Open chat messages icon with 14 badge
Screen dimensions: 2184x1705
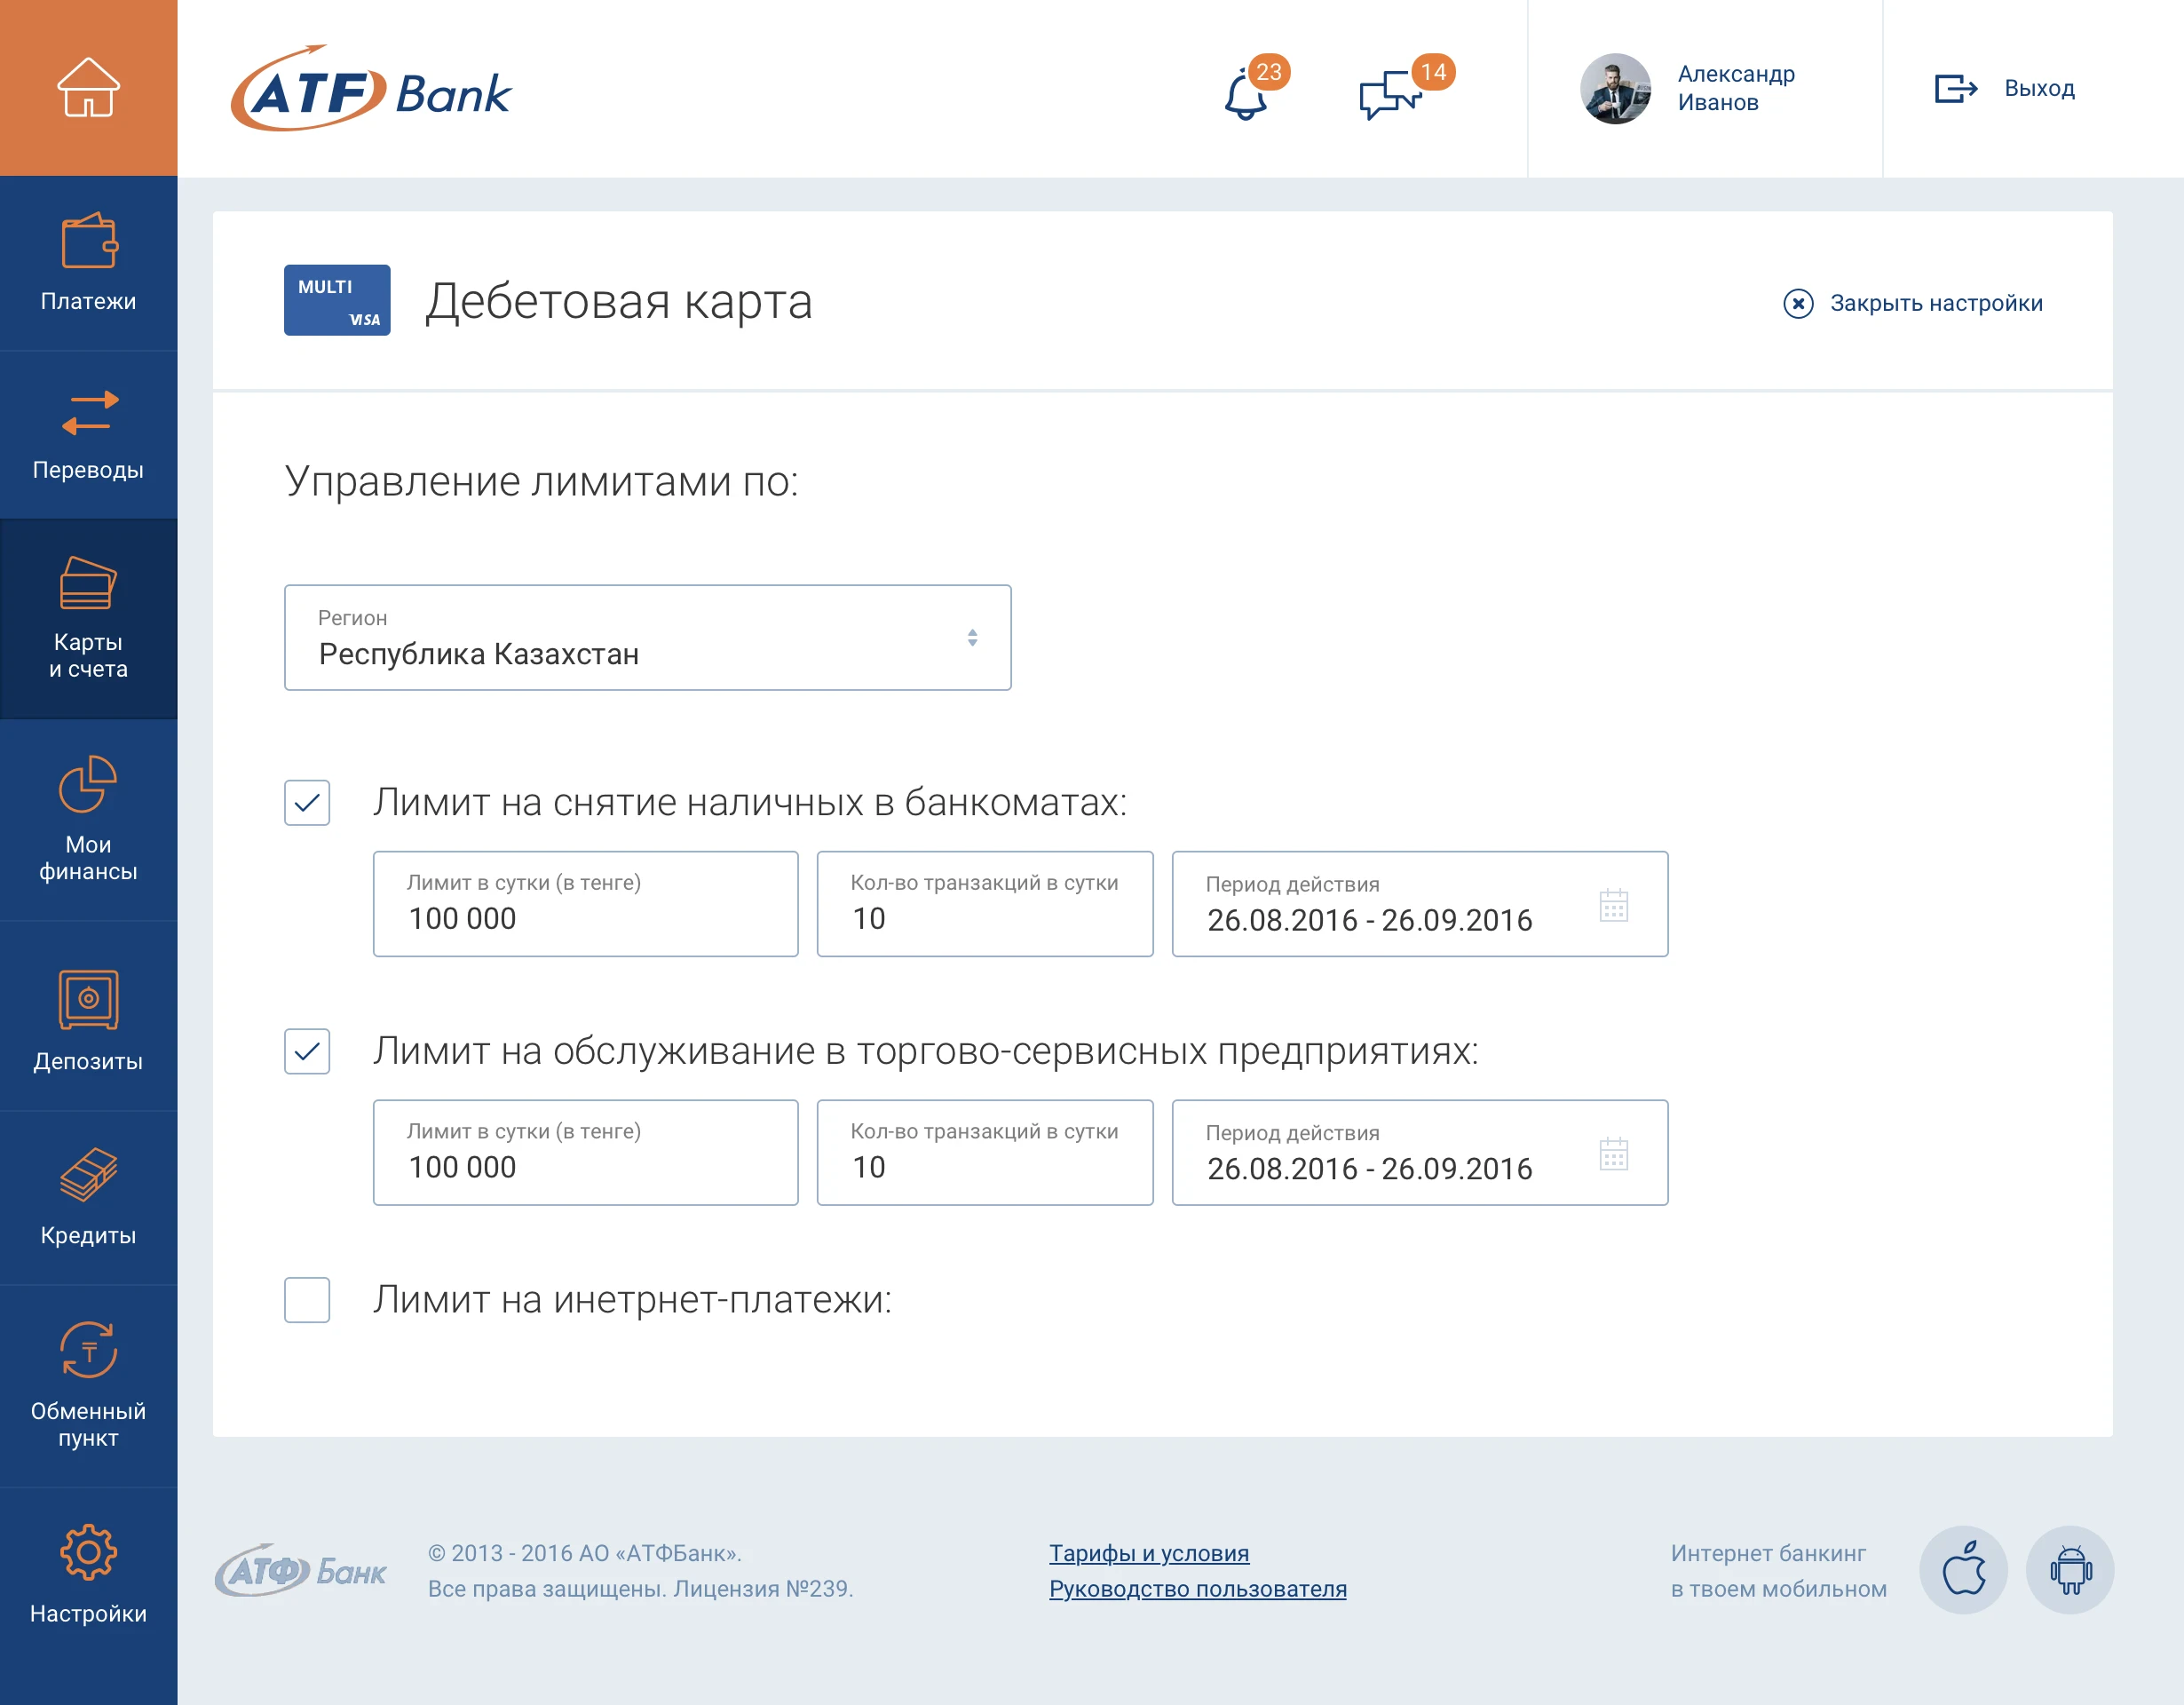[1390, 96]
